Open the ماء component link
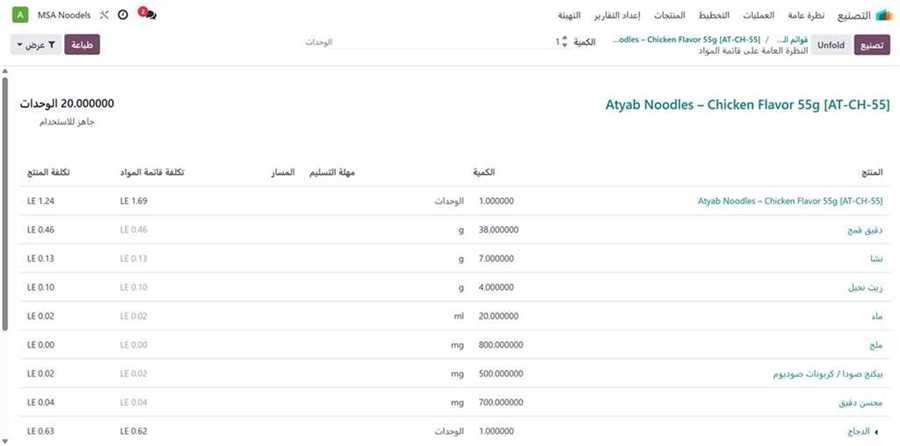900x446 pixels. [x=876, y=316]
